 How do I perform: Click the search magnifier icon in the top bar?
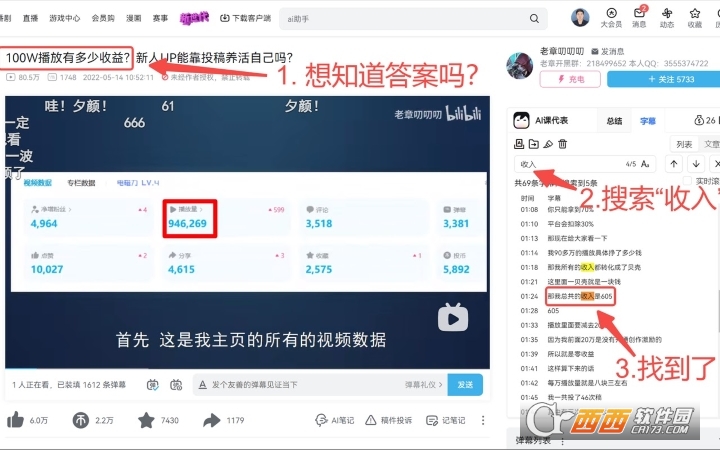[x=534, y=18]
